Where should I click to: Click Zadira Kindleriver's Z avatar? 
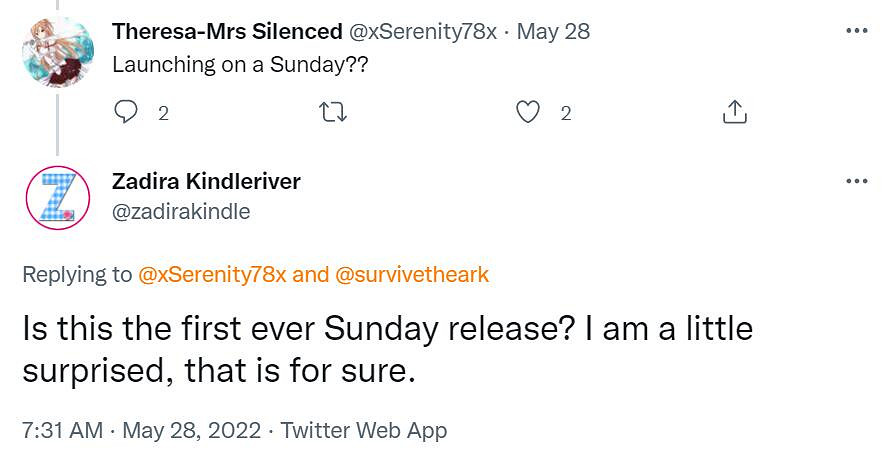pos(57,198)
